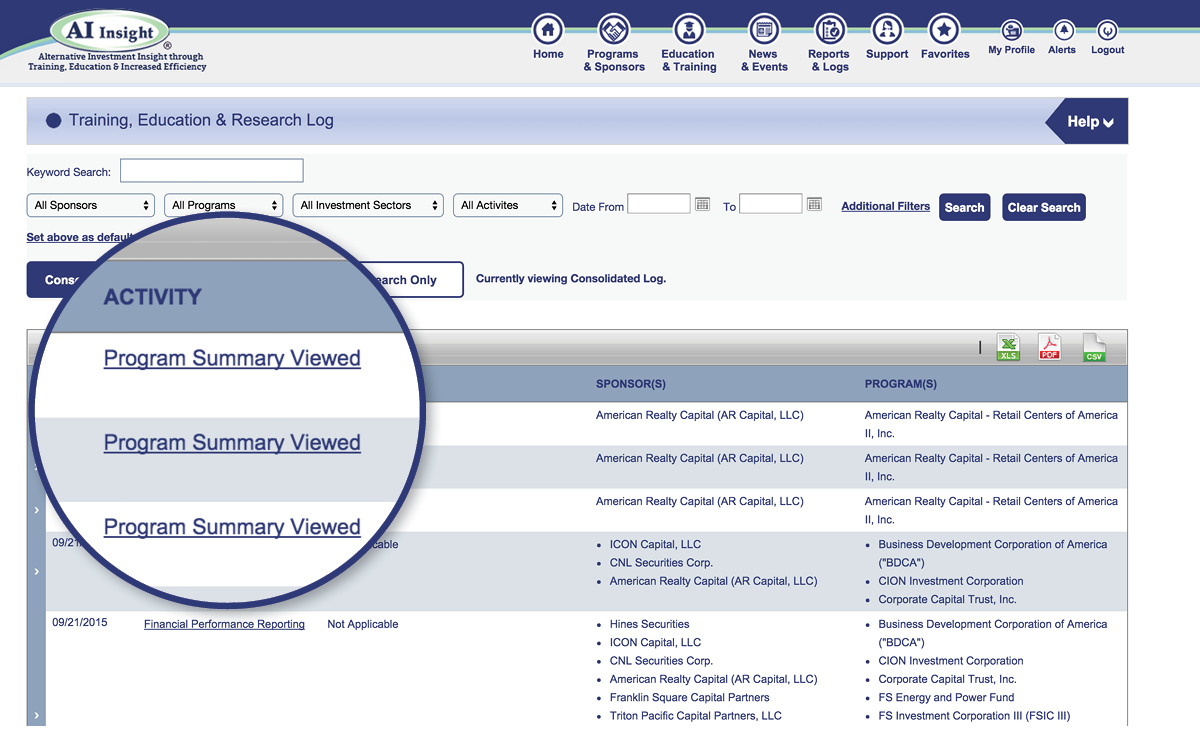Export the log as CSV
Viewport: 1200px width, 750px height.
point(1094,347)
